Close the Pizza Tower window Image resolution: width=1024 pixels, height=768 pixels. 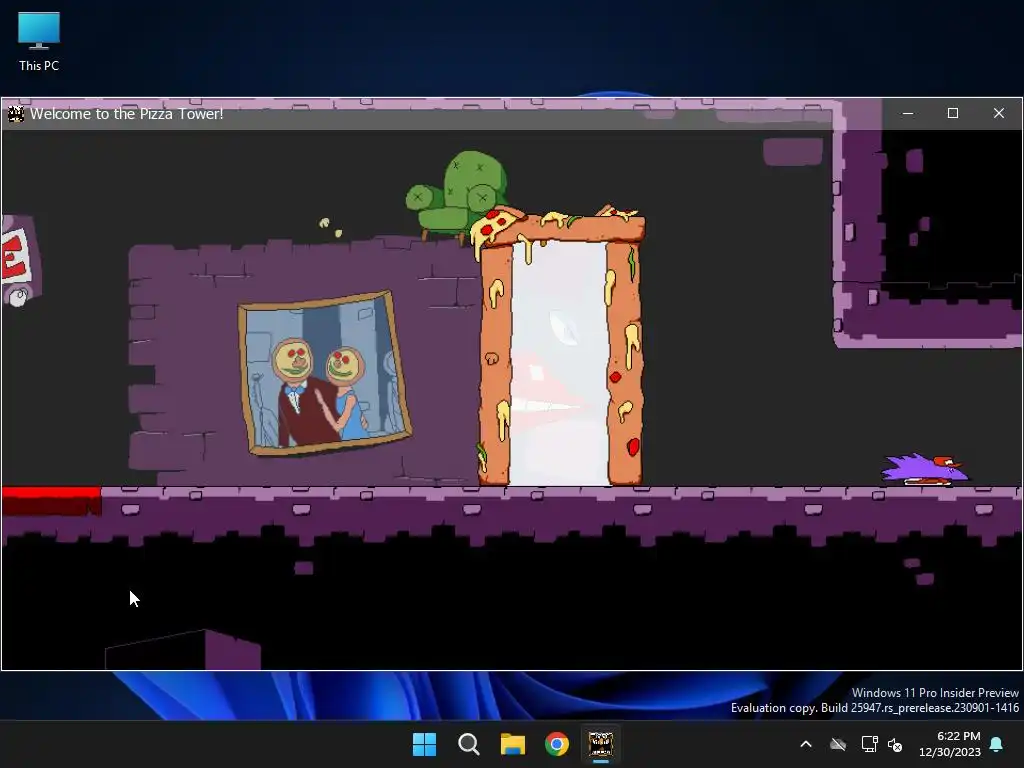[x=999, y=114]
